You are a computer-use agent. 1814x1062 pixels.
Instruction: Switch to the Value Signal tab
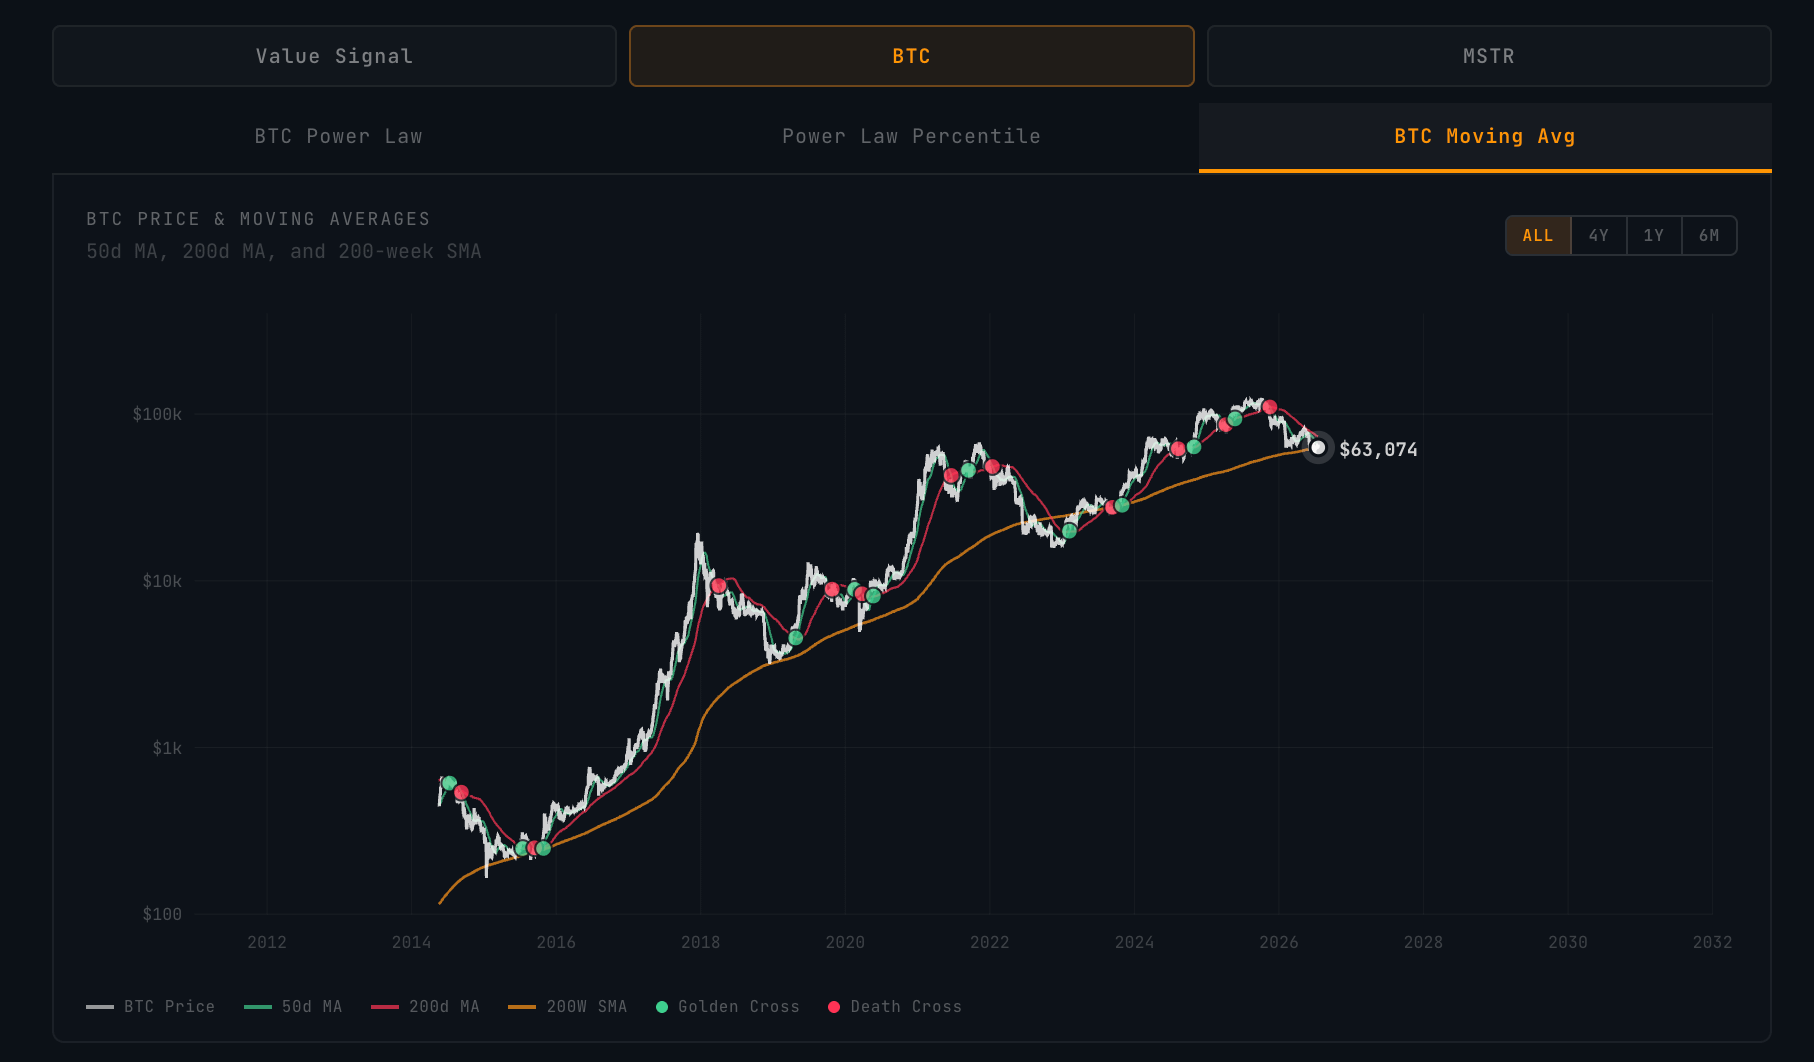(334, 56)
